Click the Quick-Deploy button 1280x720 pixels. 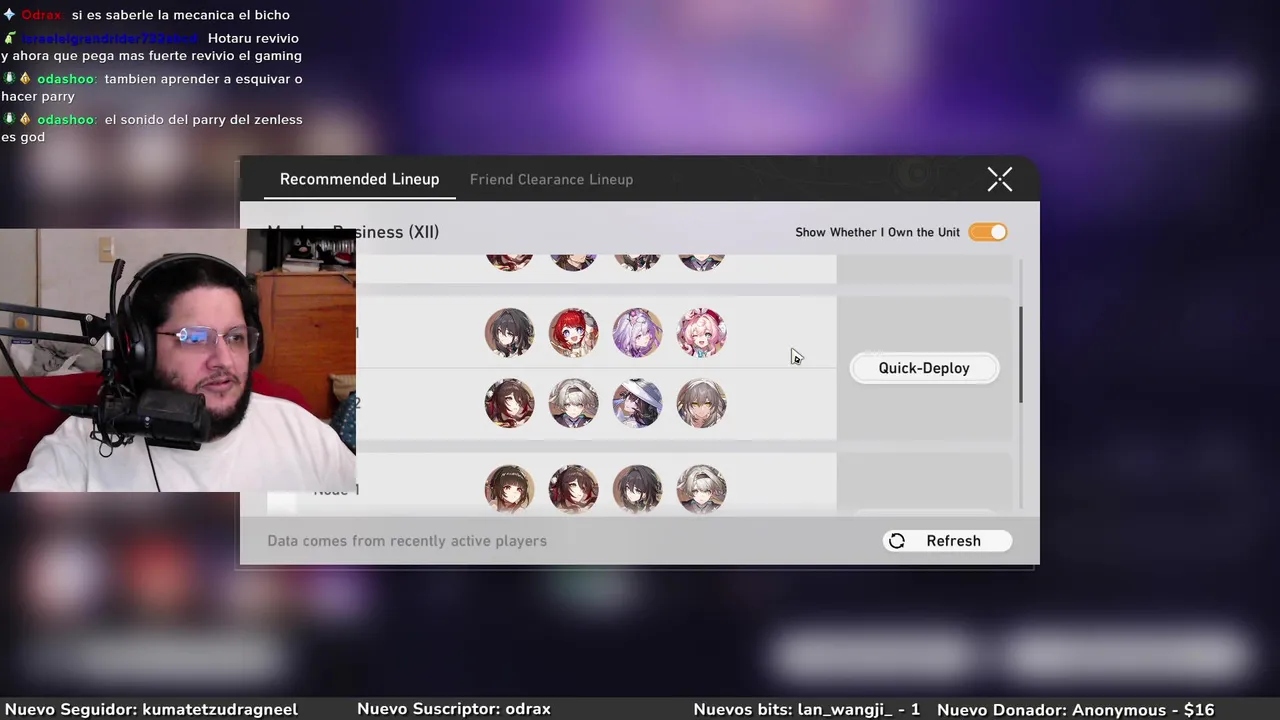tap(924, 368)
